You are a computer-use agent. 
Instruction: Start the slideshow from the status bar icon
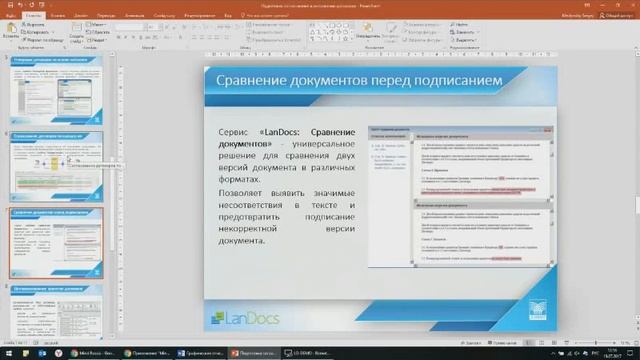click(567, 343)
